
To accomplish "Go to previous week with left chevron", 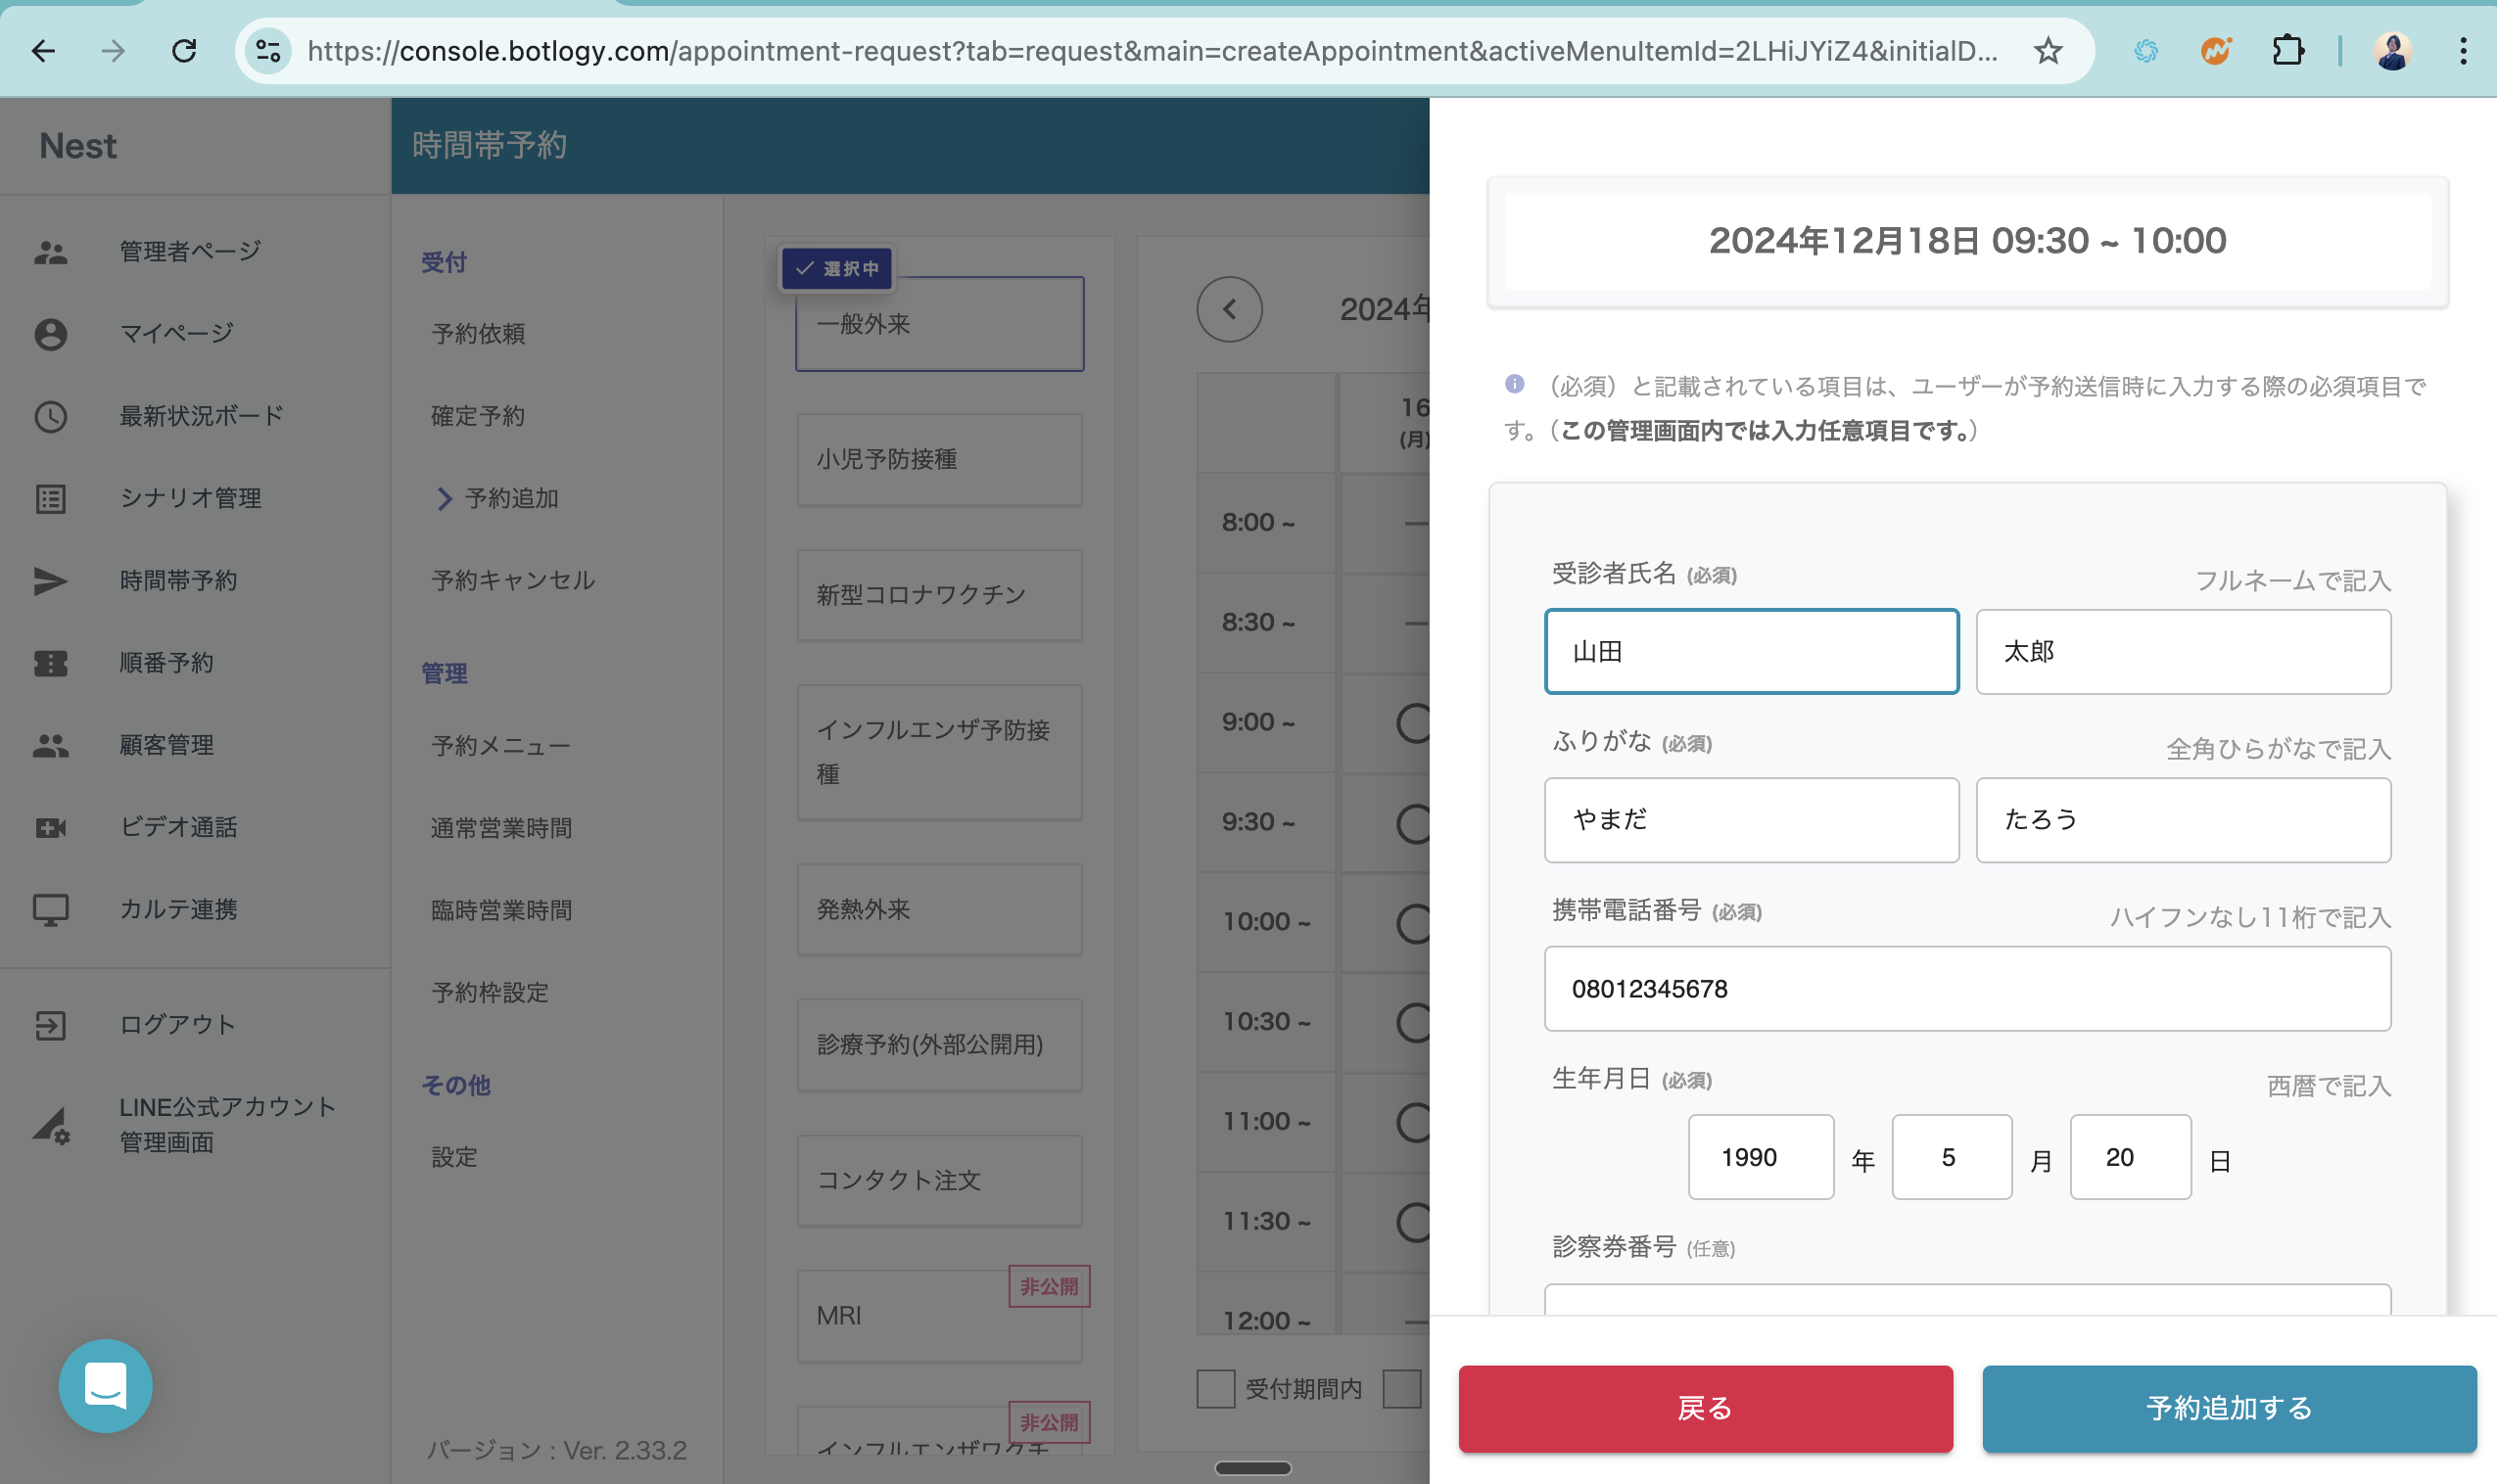I will 1229,309.
